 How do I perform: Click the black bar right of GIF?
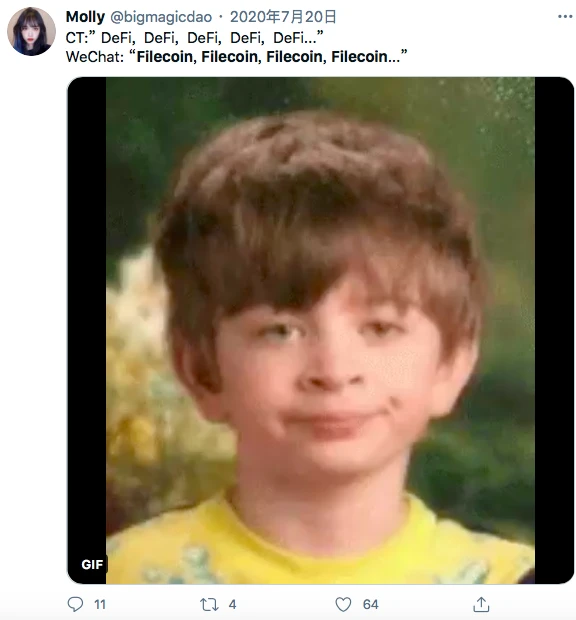(554, 330)
